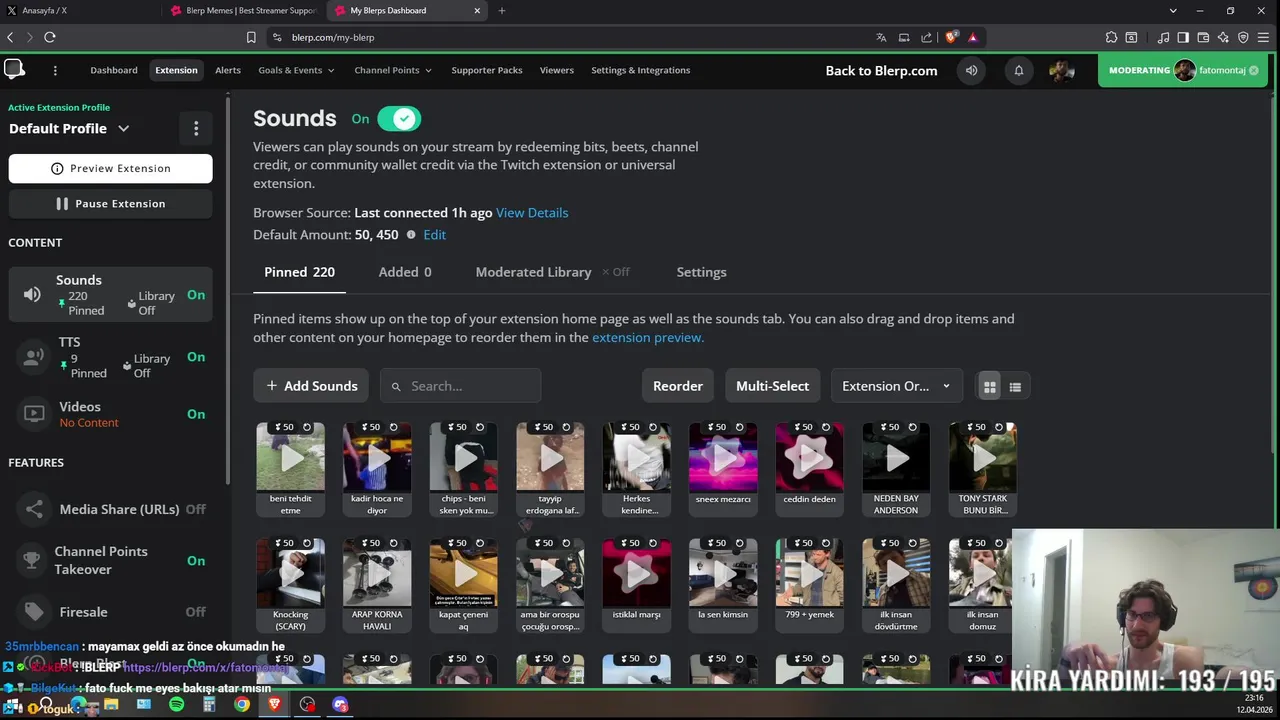Open the user avatar beside the bell

click(x=1061, y=70)
